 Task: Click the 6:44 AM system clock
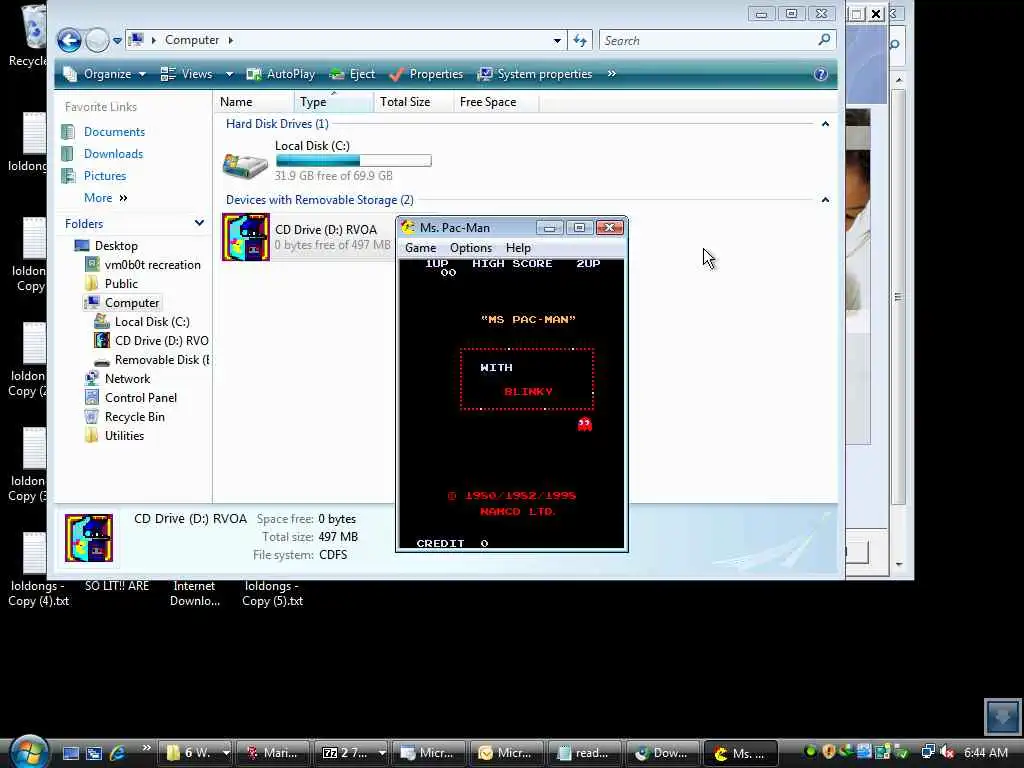985,753
